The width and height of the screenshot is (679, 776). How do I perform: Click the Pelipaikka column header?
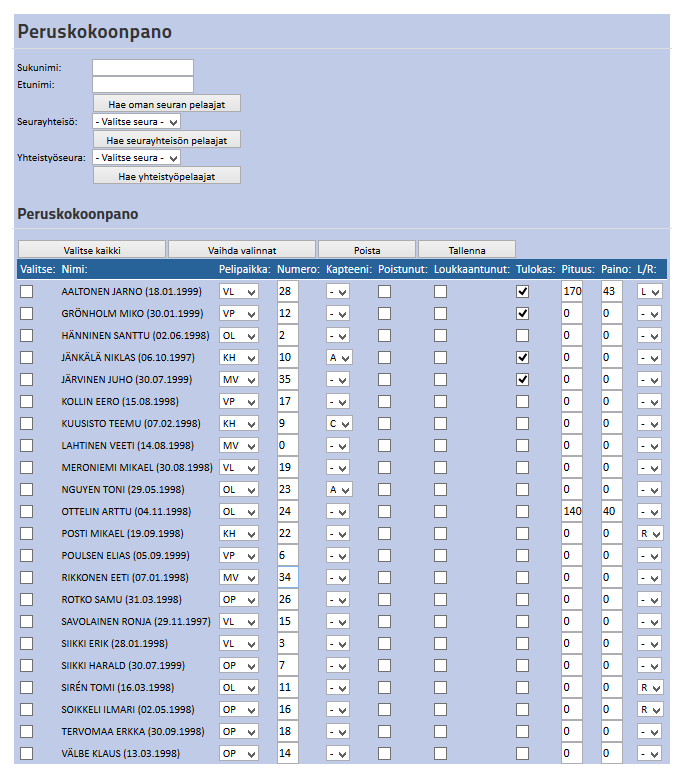tap(244, 269)
